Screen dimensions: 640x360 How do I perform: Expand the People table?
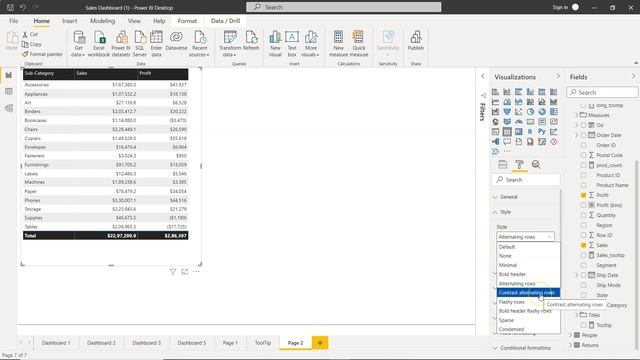571,335
